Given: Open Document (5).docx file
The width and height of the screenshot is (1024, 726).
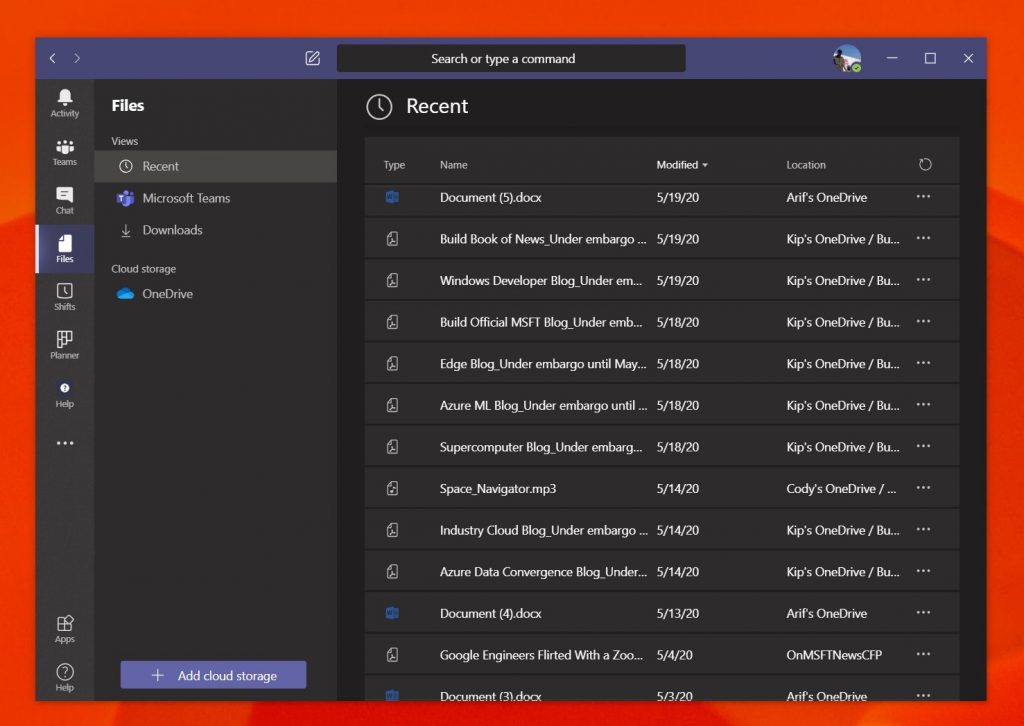Looking at the screenshot, I should [490, 197].
